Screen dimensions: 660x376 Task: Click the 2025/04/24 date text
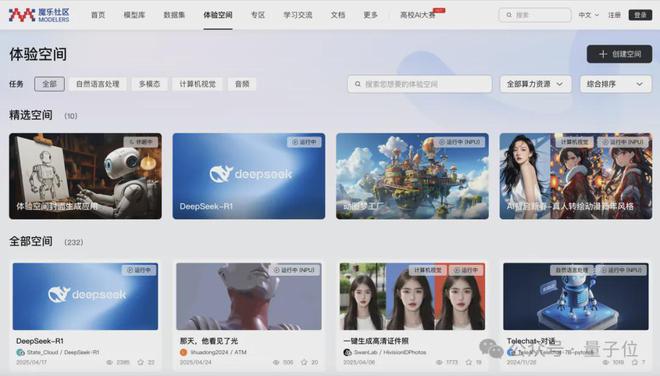click(x=195, y=362)
